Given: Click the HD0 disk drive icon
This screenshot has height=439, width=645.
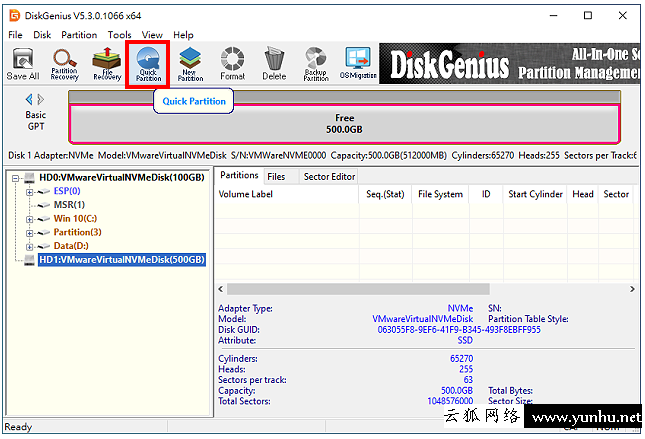Looking at the screenshot, I should [29, 178].
